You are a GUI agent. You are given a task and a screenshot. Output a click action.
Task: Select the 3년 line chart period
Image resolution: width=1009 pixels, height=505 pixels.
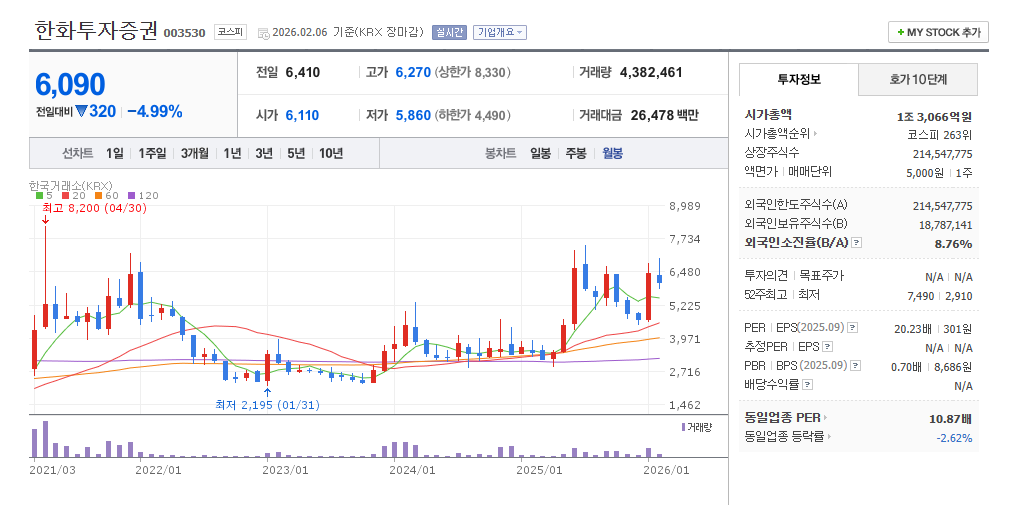[x=264, y=153]
